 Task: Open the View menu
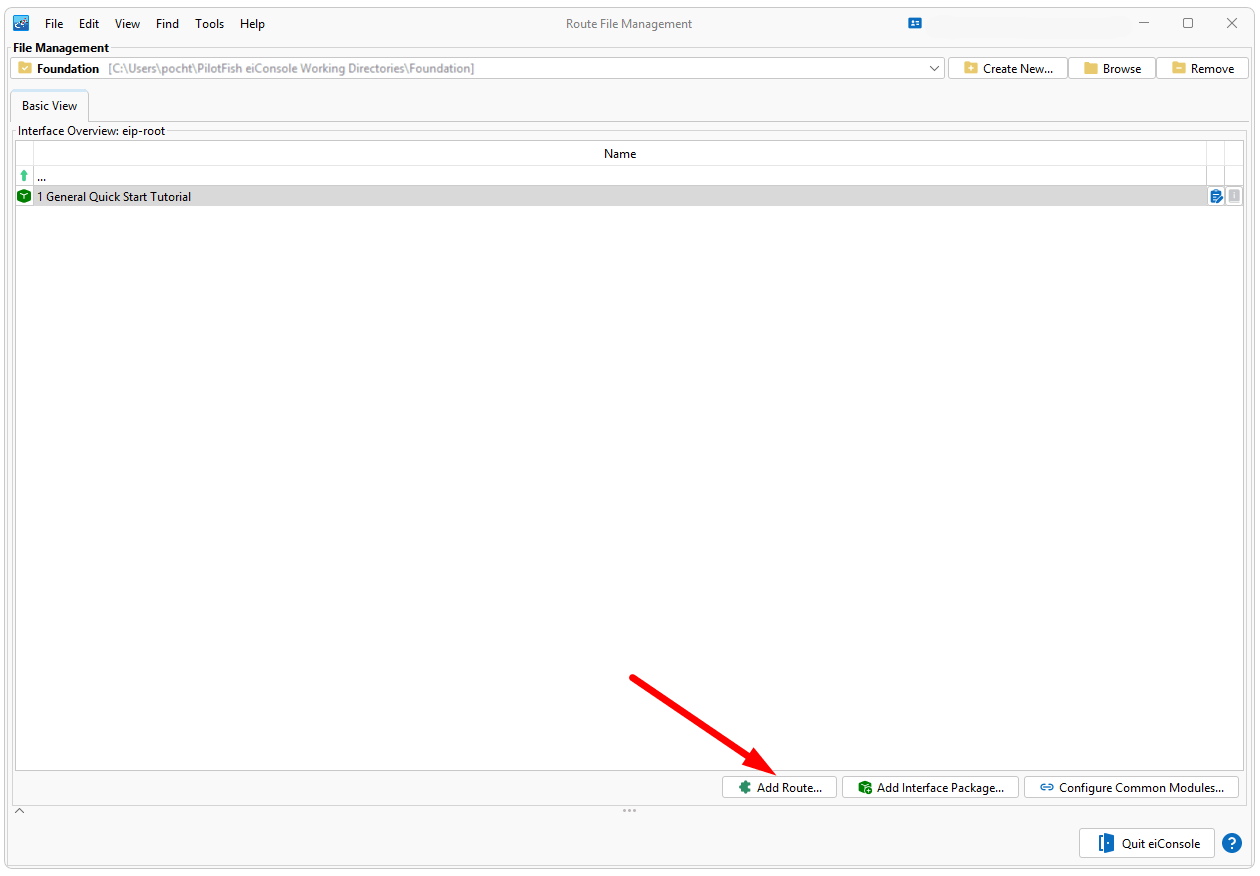127,24
